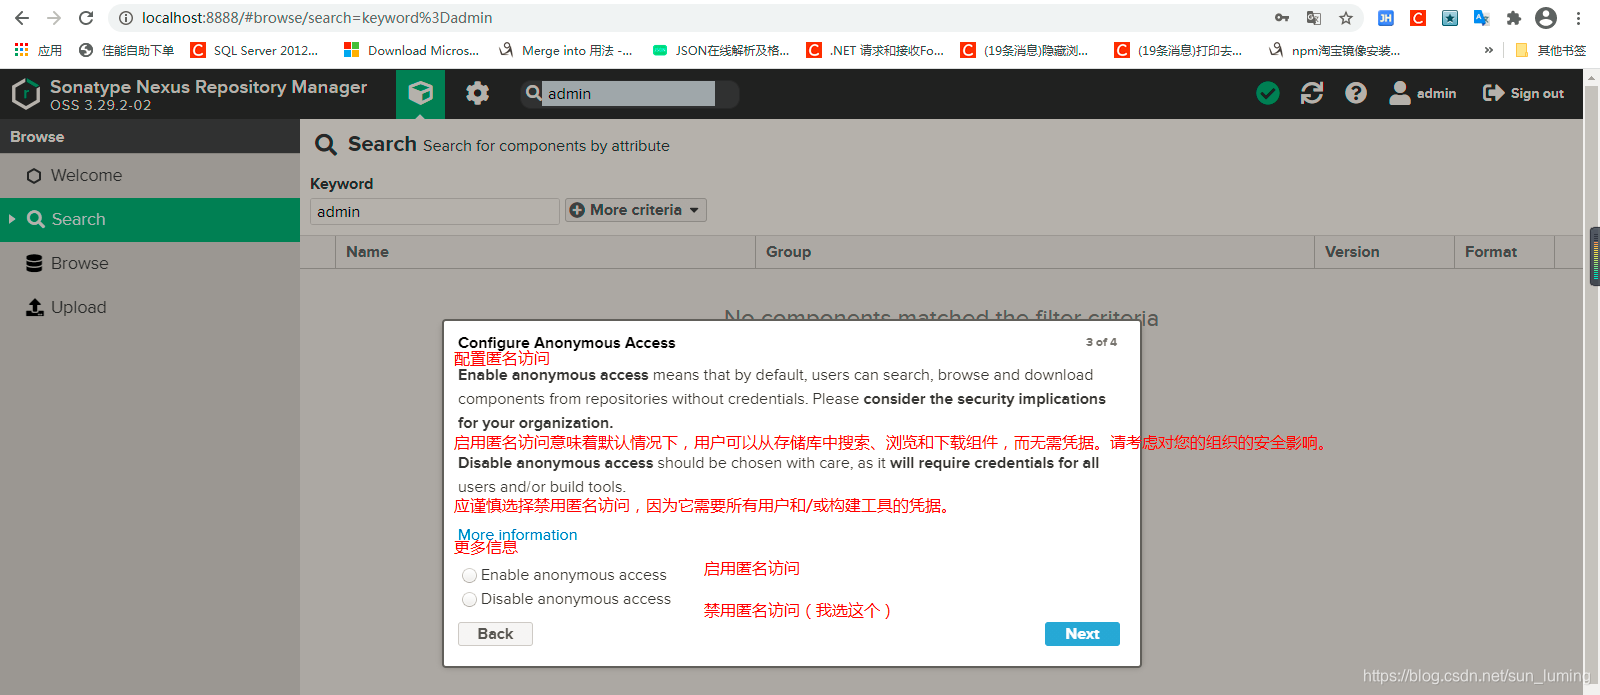1600x695 pixels.
Task: Click the Back button in dialog
Action: click(x=495, y=634)
